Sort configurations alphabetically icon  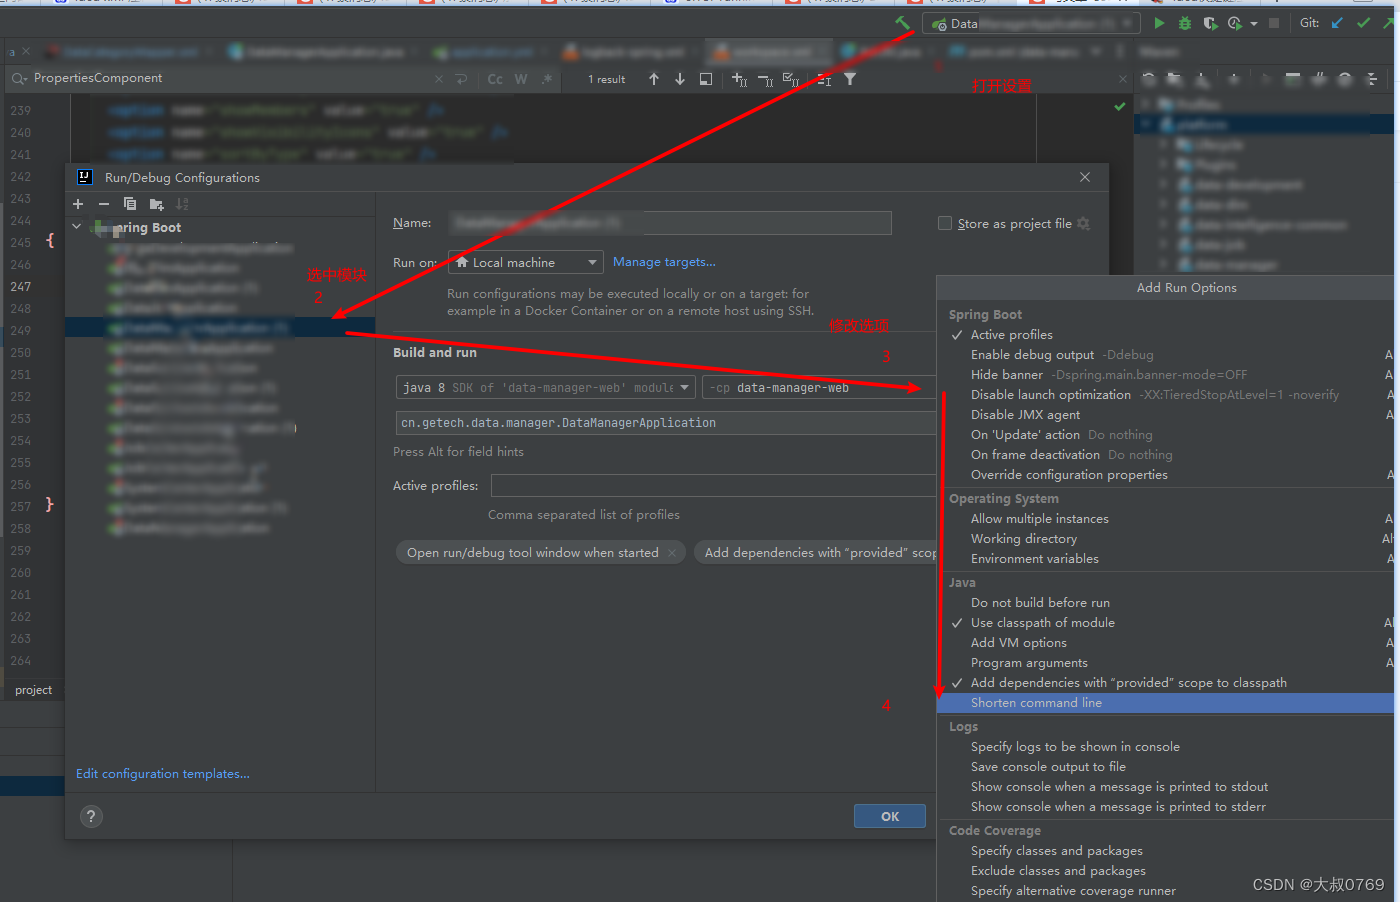(182, 204)
